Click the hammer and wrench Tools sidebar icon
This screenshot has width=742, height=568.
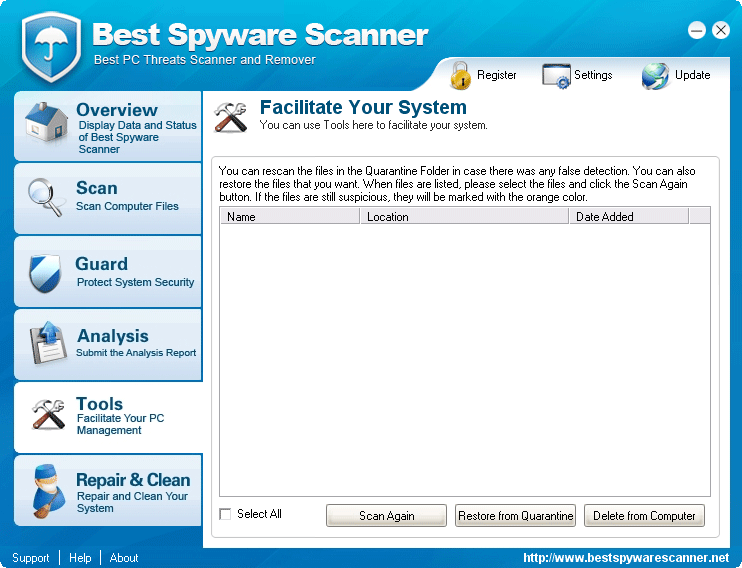coord(48,414)
